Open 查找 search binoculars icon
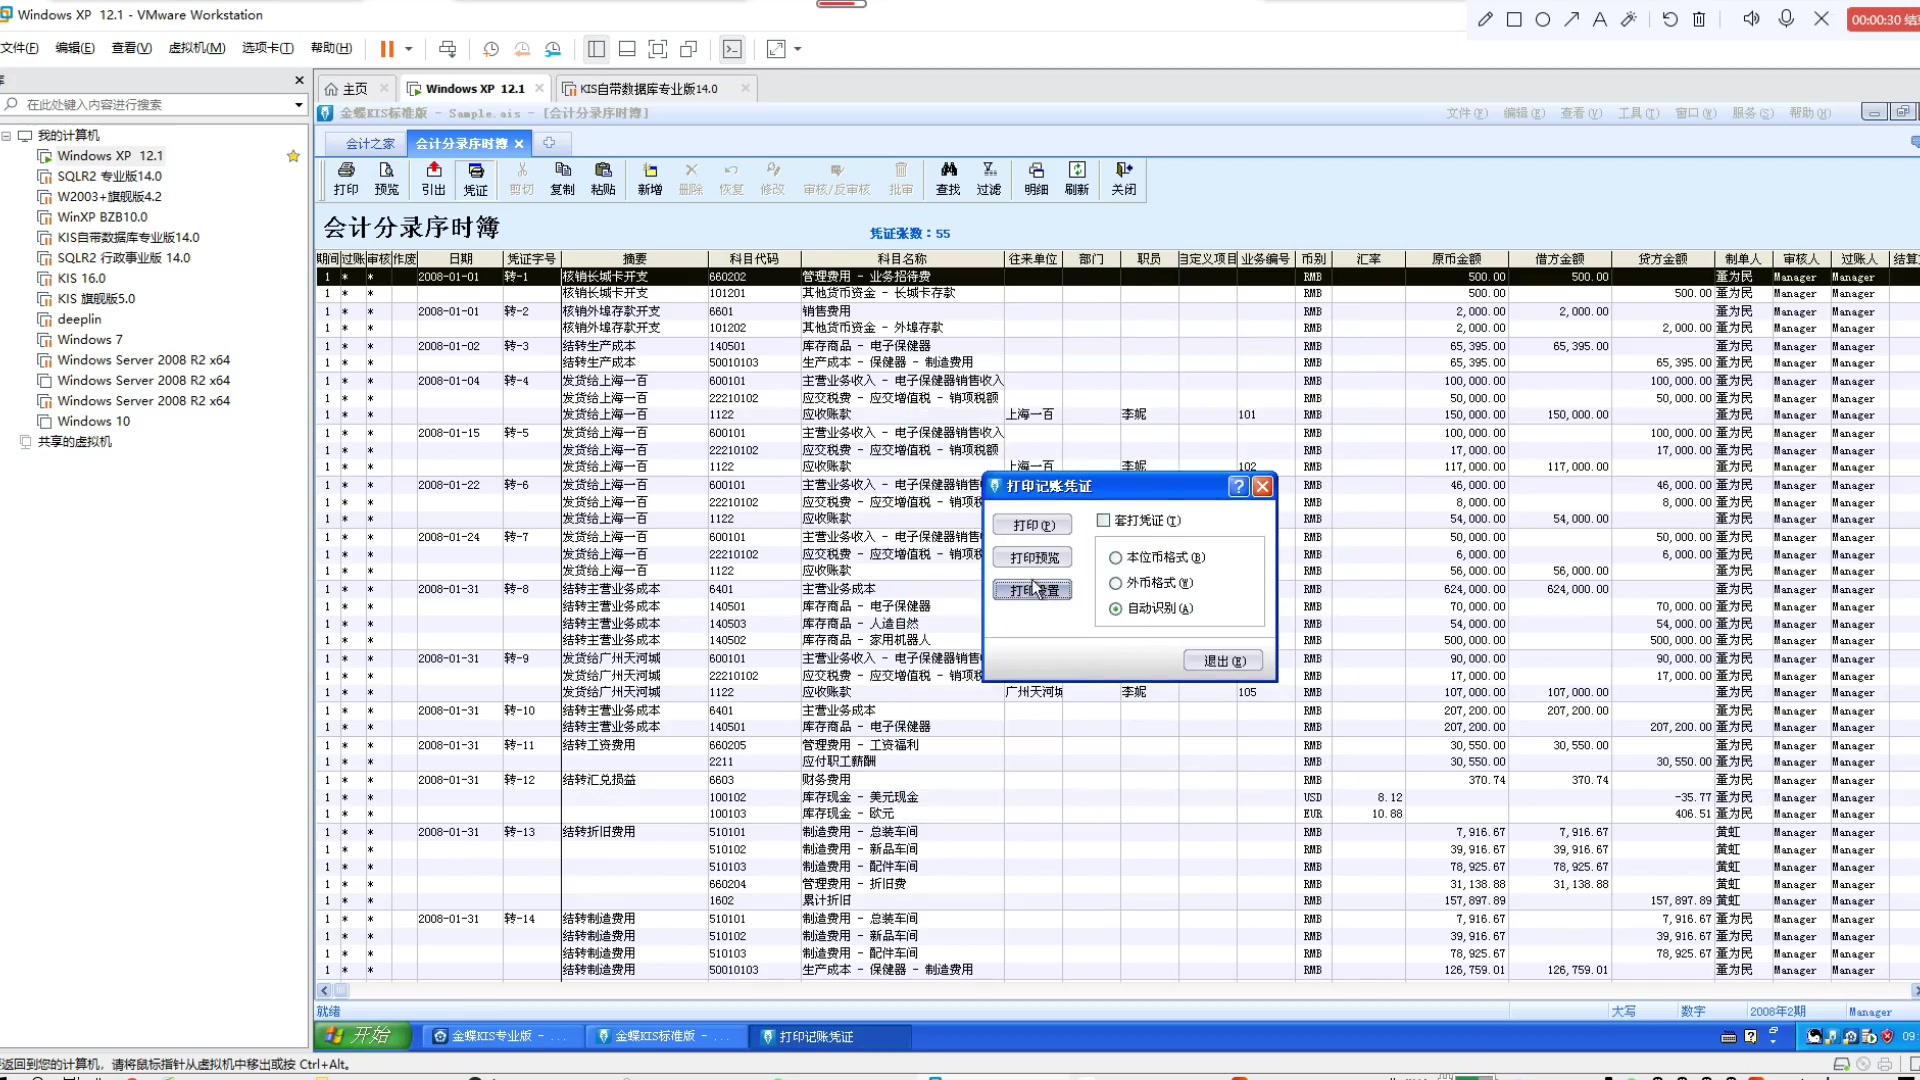 [948, 179]
